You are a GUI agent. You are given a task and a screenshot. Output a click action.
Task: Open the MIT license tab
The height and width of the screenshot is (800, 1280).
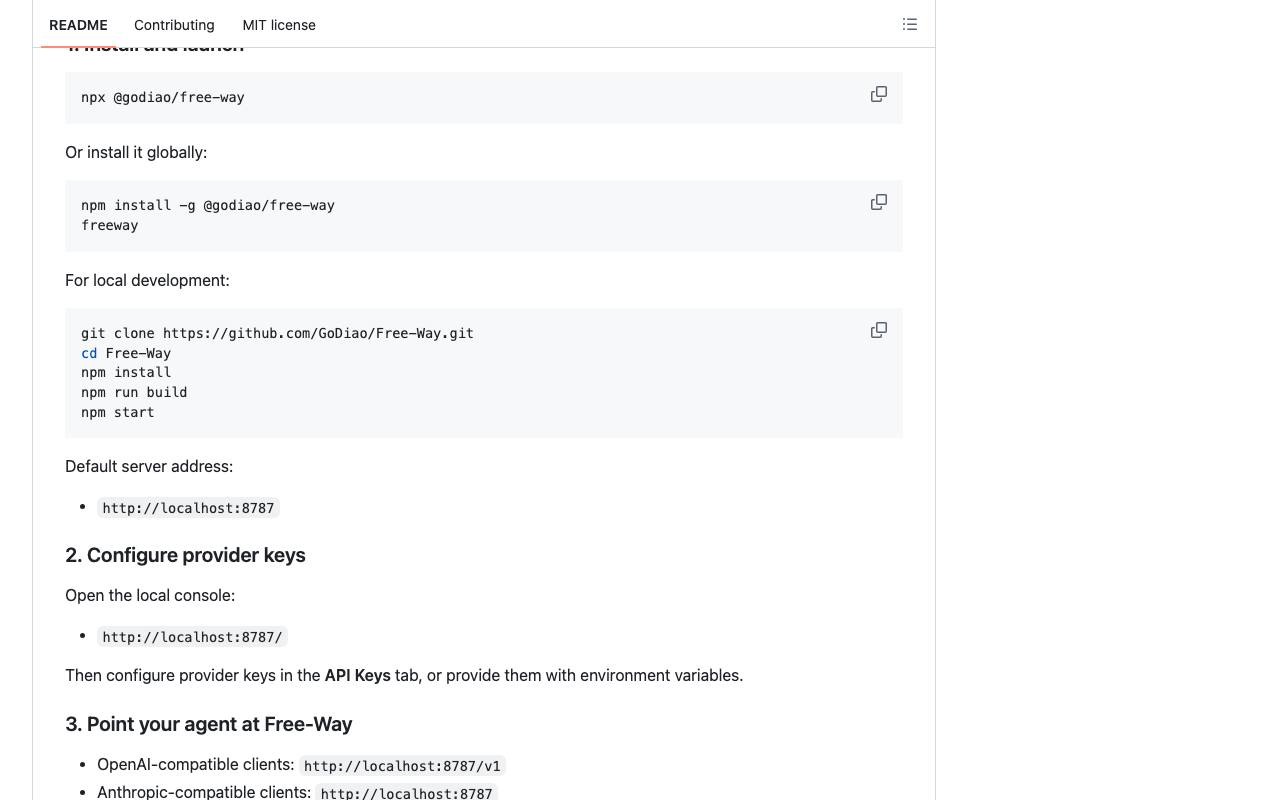point(279,25)
